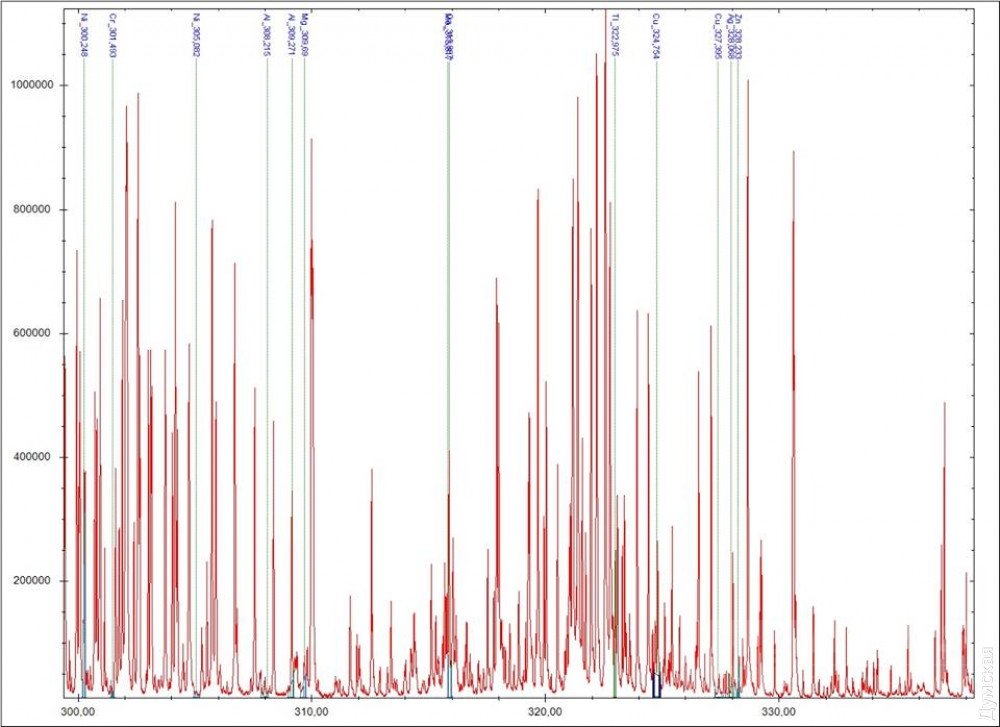This screenshot has height=727, width=1000.
Task: Click the Cu_327,395 line label
Action: pyautogui.click(x=717, y=37)
